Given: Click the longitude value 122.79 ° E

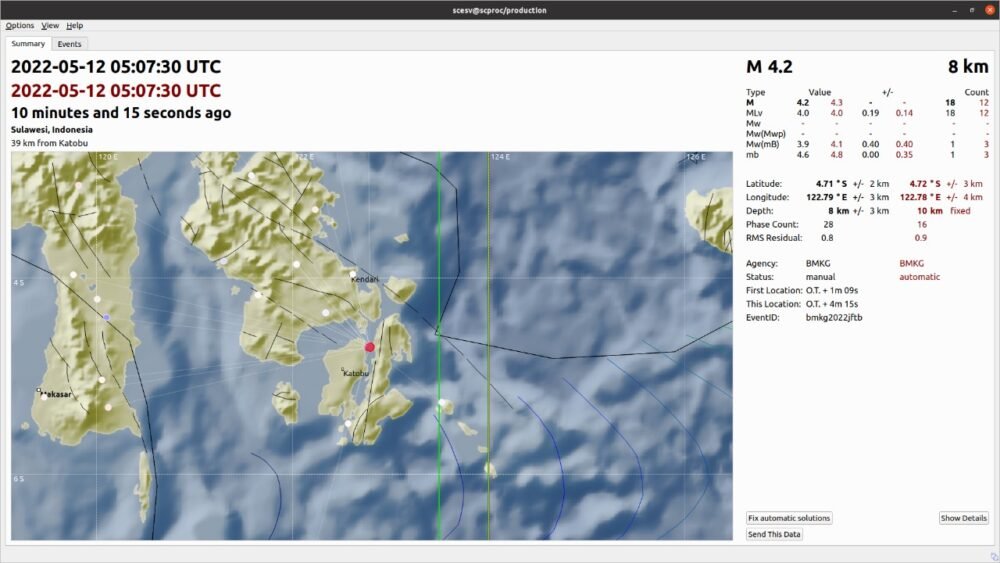Looking at the screenshot, I should (827, 197).
